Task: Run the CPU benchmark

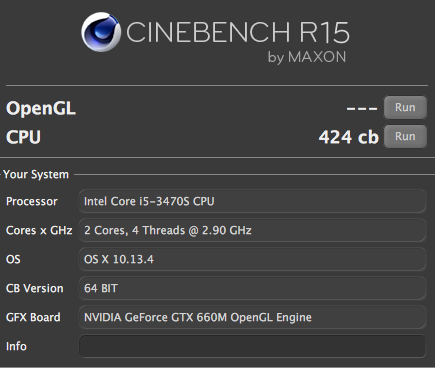Action: [405, 136]
